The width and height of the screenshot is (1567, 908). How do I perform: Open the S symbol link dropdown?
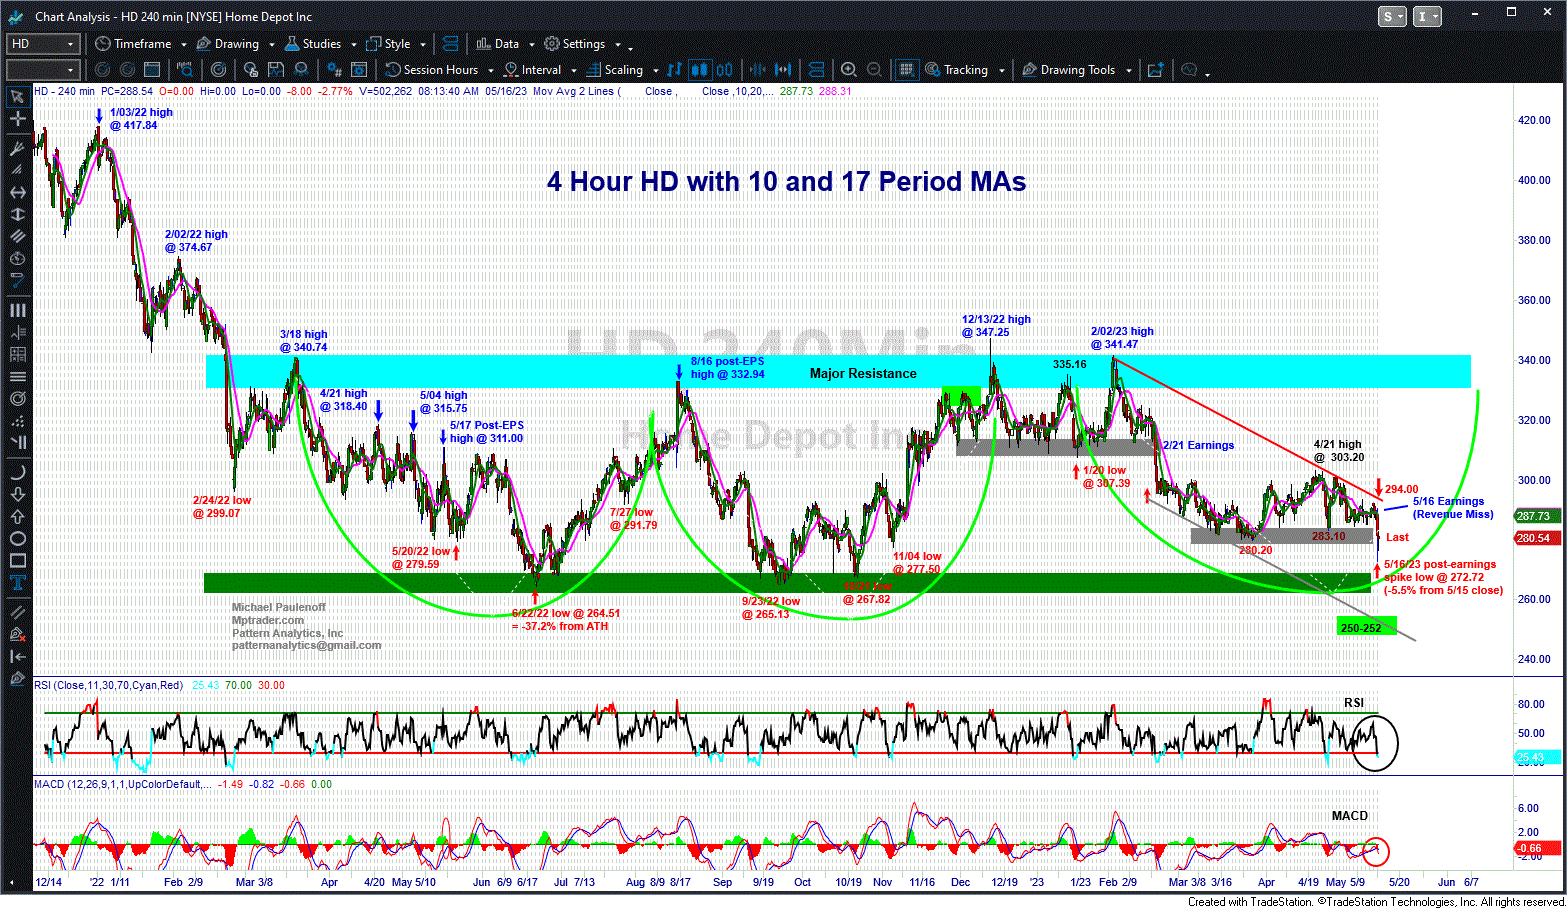click(x=1392, y=16)
